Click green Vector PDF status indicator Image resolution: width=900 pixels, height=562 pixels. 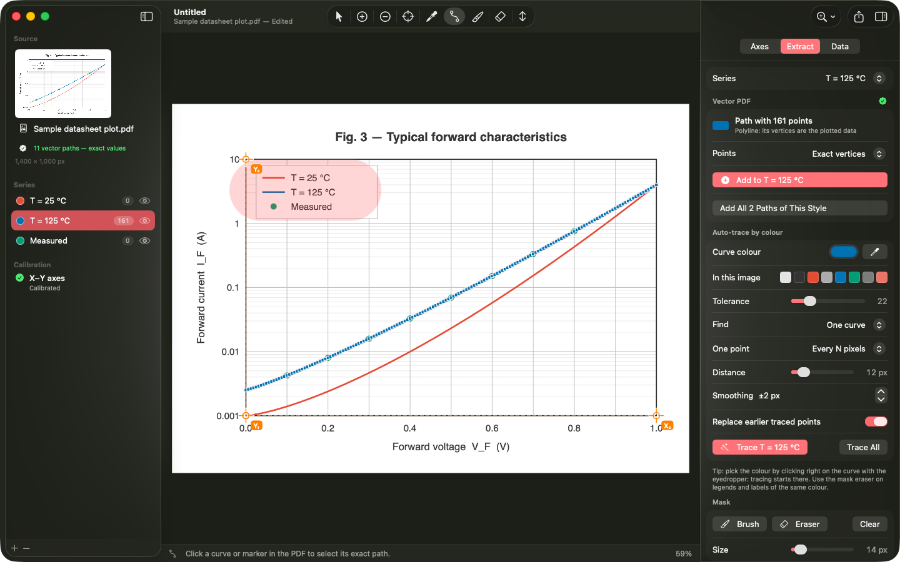coord(882,101)
